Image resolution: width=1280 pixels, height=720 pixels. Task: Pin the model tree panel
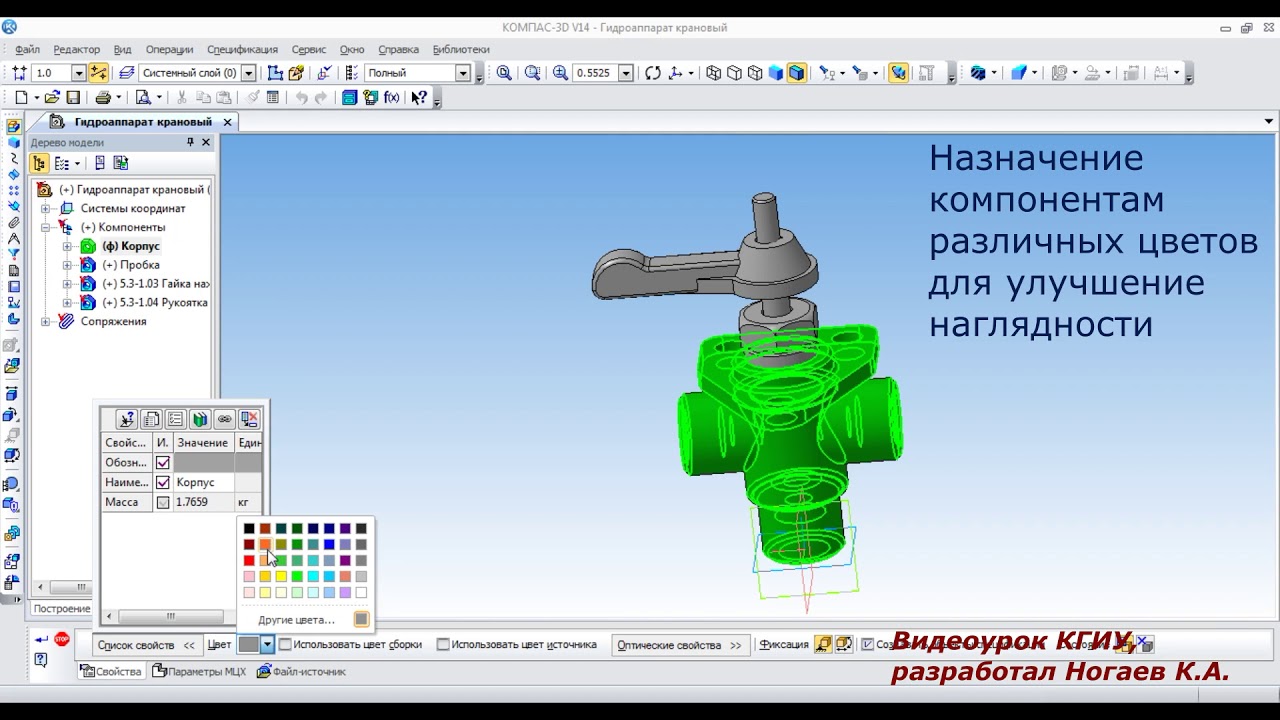190,142
